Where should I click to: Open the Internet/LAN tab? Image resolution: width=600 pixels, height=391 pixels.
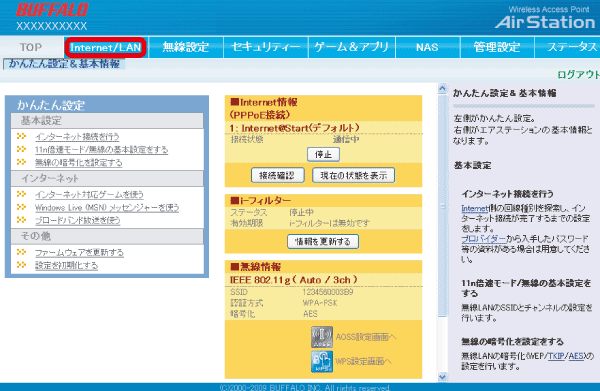pos(106,47)
